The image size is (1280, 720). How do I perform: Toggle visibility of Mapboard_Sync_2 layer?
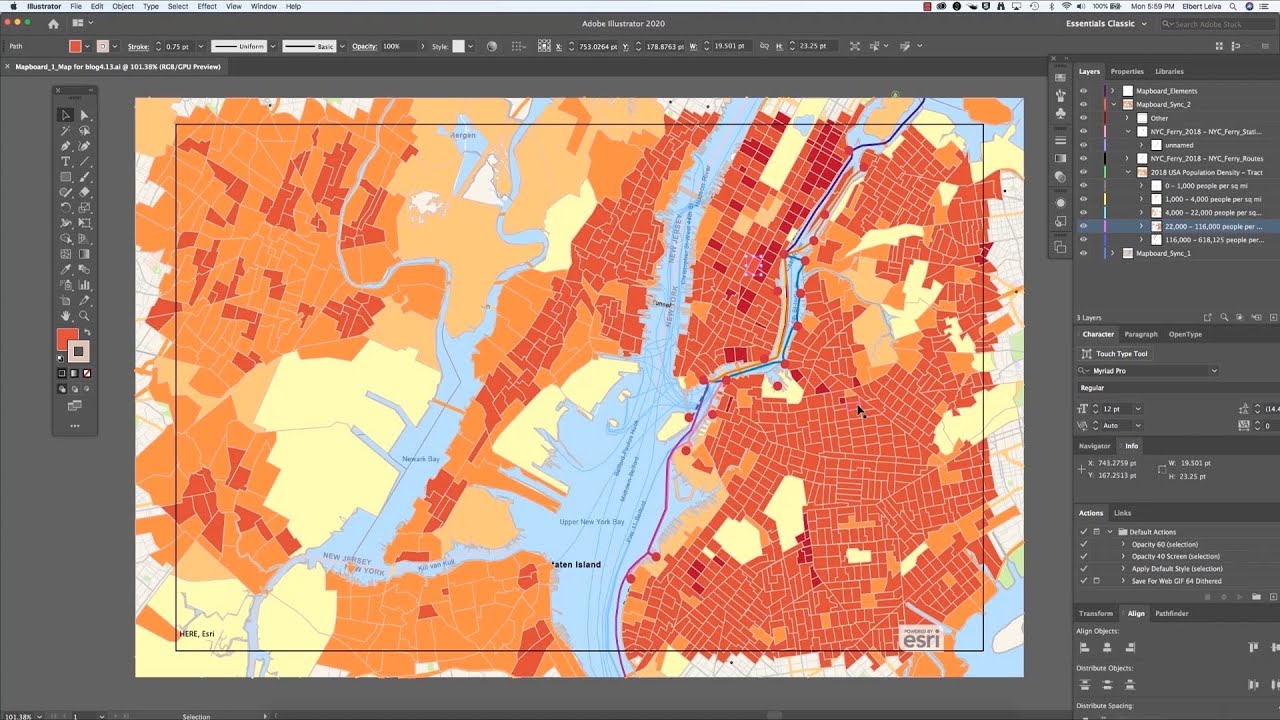click(x=1083, y=104)
